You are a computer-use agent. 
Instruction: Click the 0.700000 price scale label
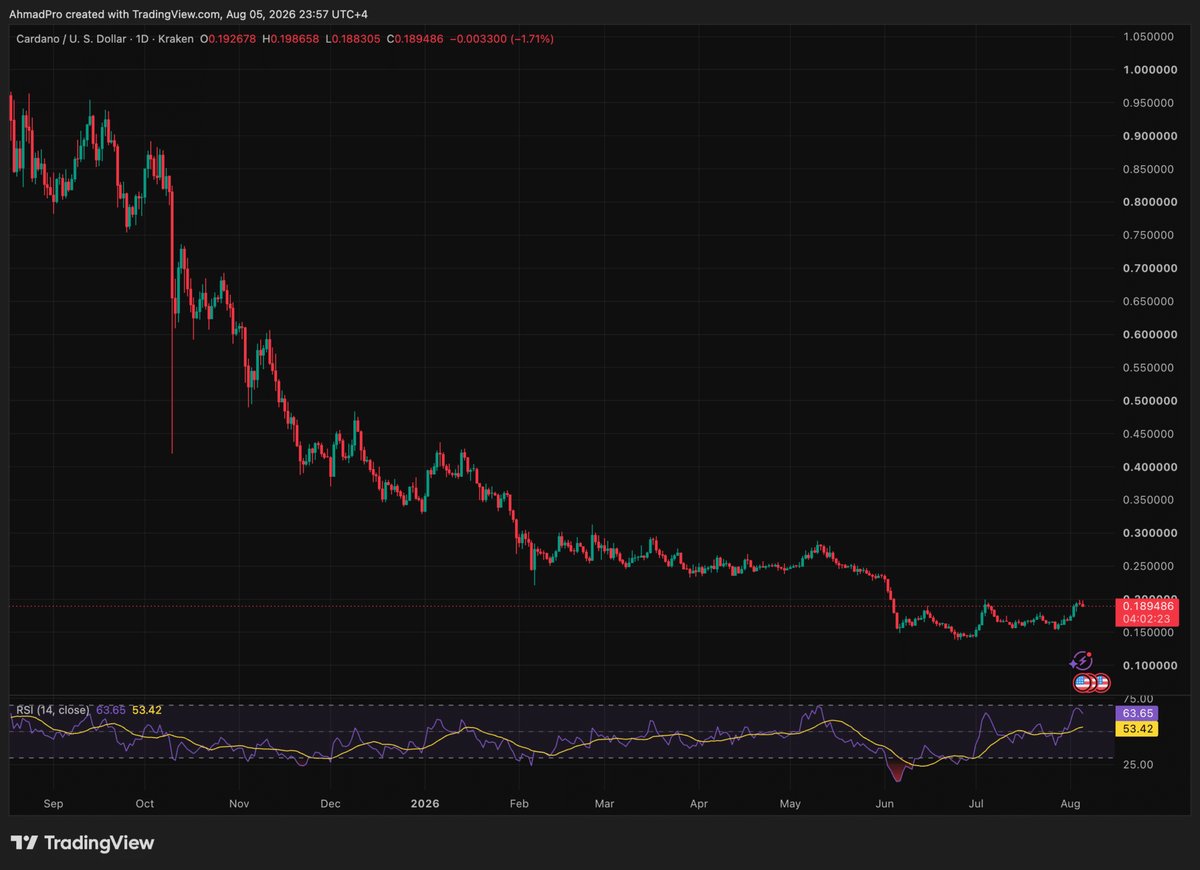tap(1149, 268)
